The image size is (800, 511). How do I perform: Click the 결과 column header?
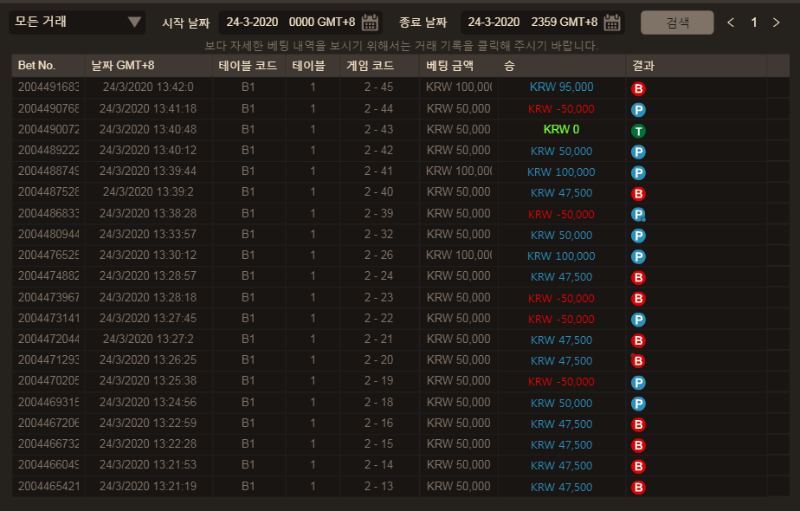(642, 65)
